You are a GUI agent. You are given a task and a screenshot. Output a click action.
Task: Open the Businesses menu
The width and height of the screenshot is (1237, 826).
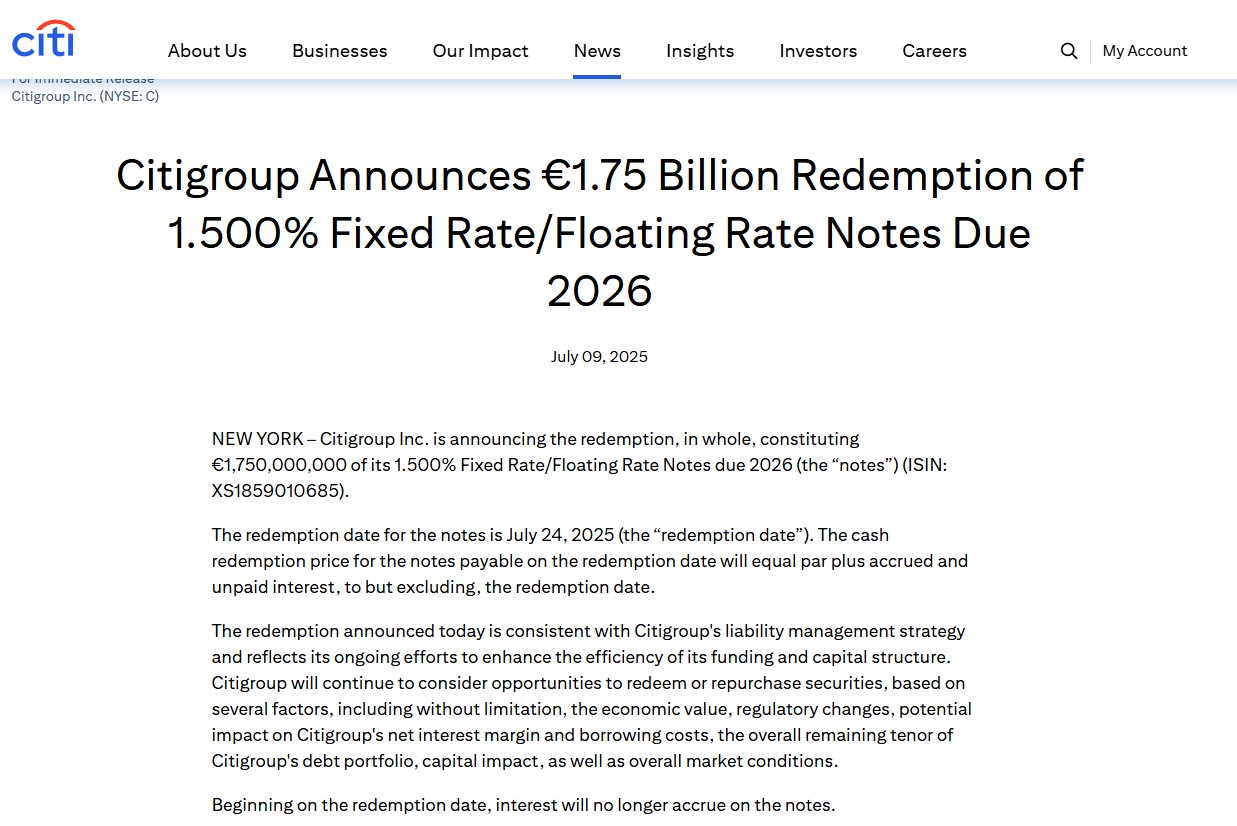[340, 51]
